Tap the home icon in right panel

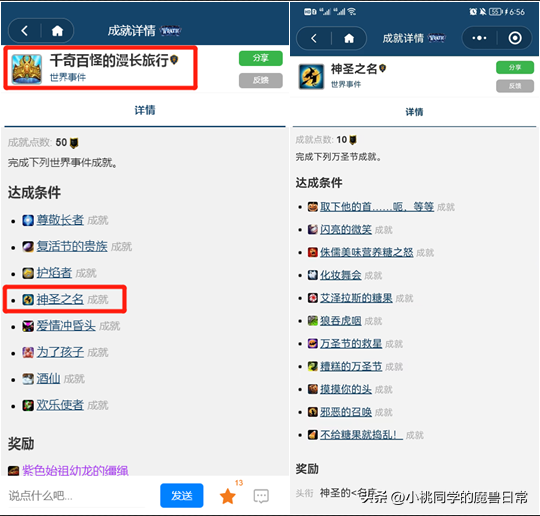click(349, 38)
